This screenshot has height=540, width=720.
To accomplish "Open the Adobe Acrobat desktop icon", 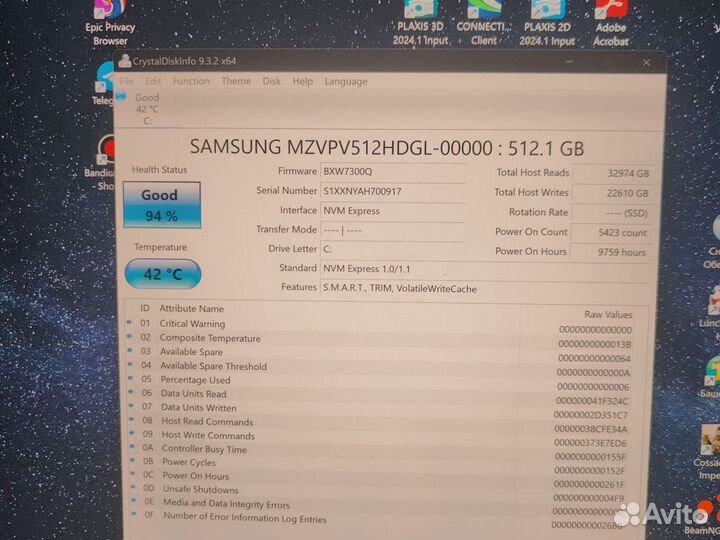I will pos(610,23).
